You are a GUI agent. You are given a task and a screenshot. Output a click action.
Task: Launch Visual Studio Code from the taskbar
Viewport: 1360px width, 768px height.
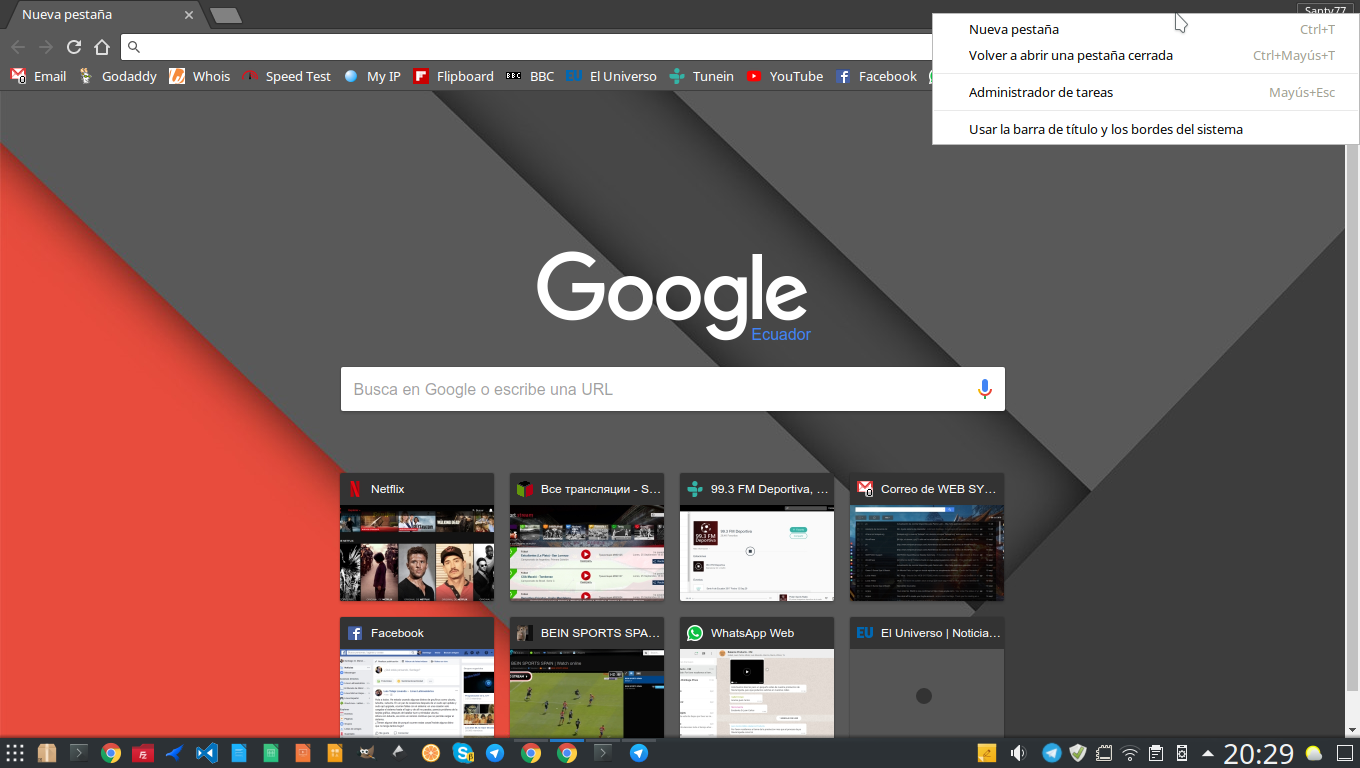[x=207, y=753]
